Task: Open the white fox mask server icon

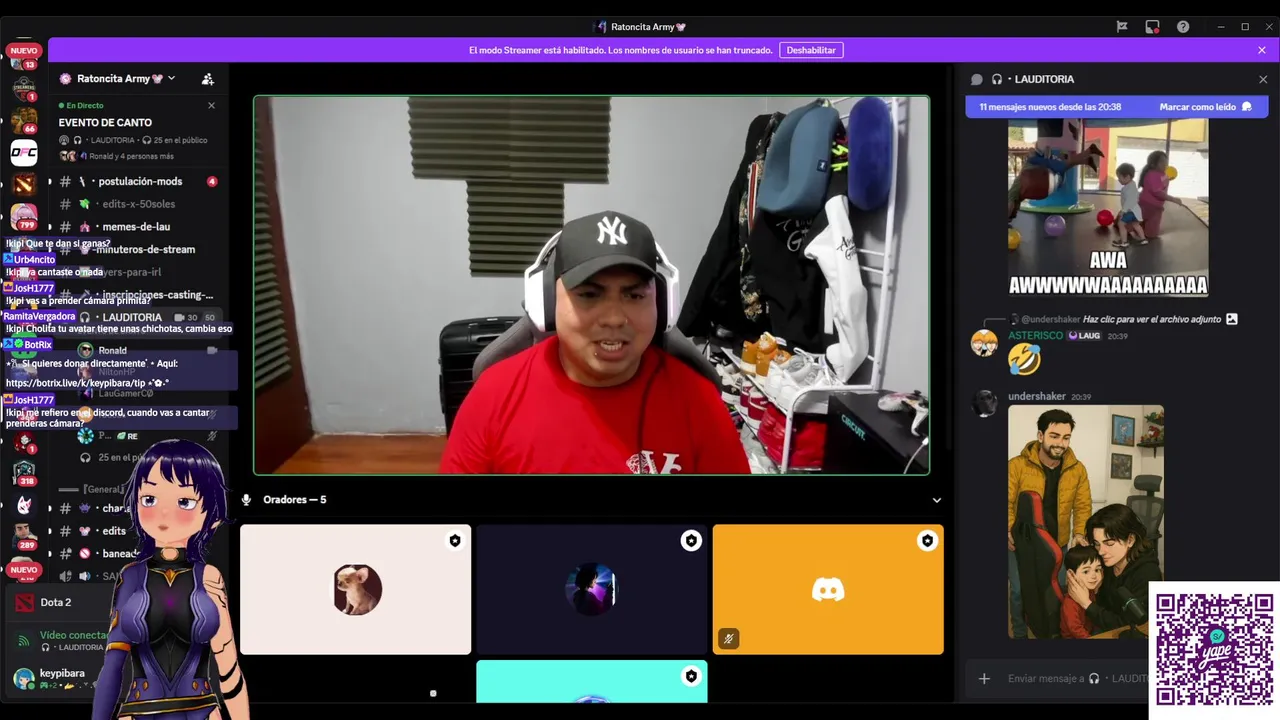Action: point(24,505)
